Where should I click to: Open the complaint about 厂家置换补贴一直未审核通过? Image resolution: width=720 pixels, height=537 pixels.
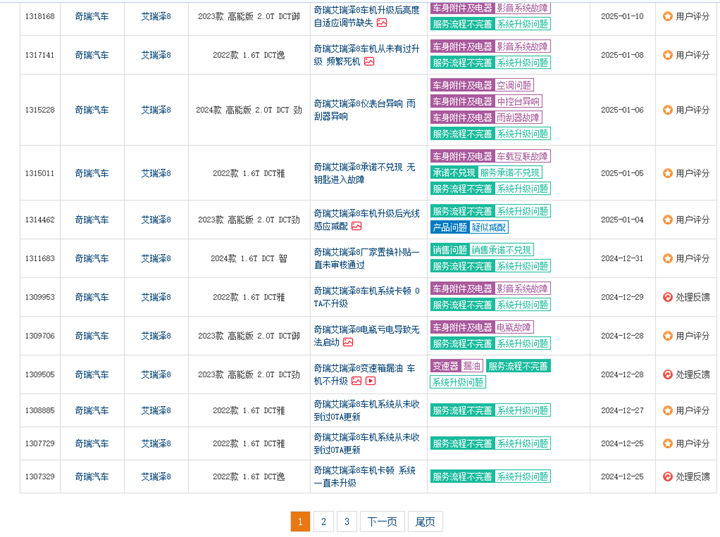[x=366, y=258]
